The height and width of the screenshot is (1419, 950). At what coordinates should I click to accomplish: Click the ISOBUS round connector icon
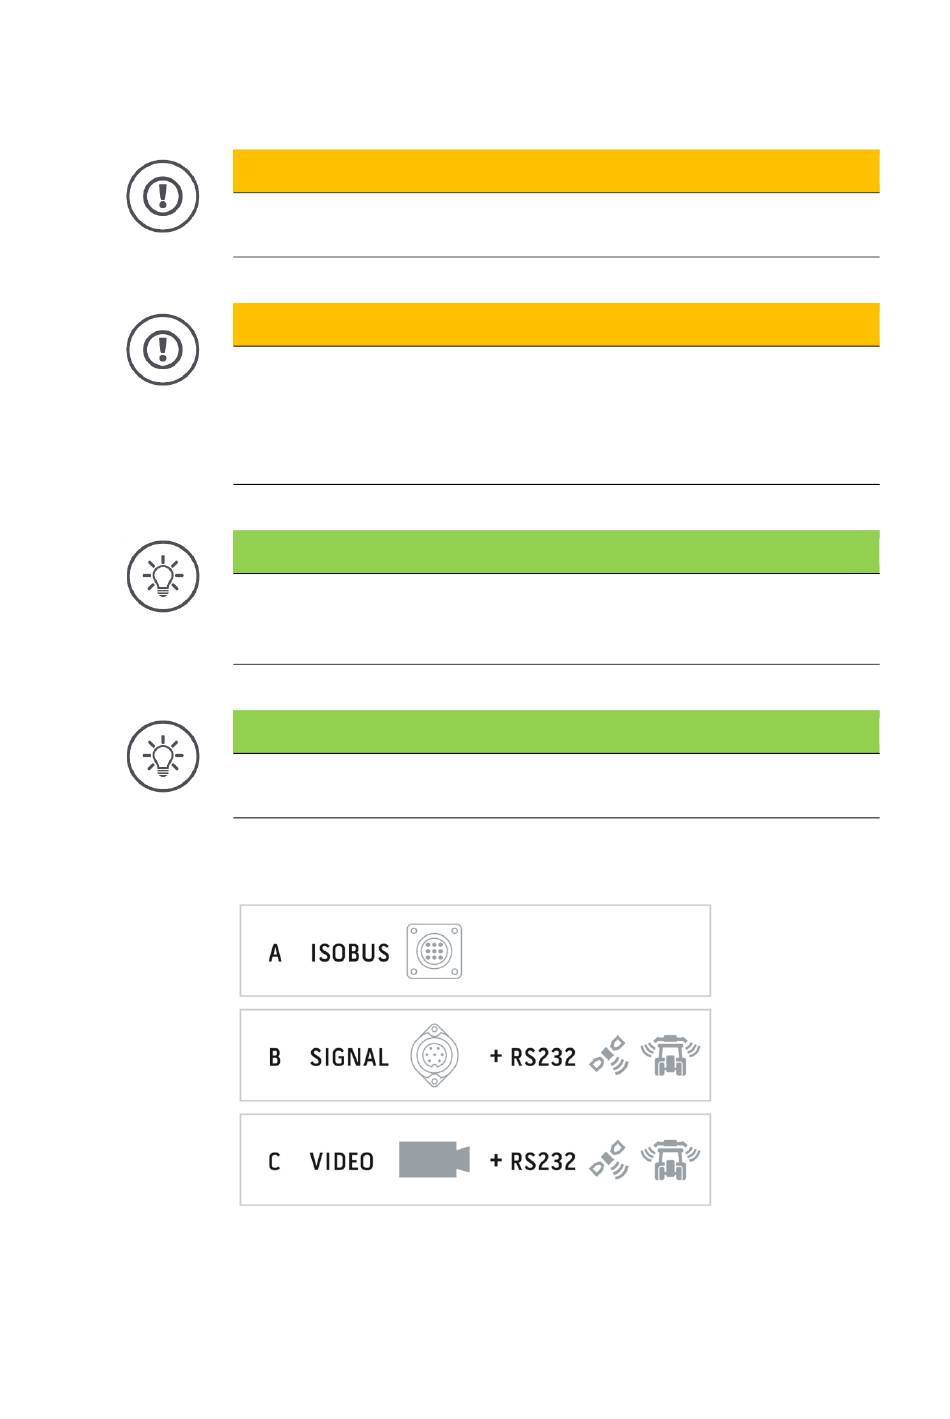point(434,951)
